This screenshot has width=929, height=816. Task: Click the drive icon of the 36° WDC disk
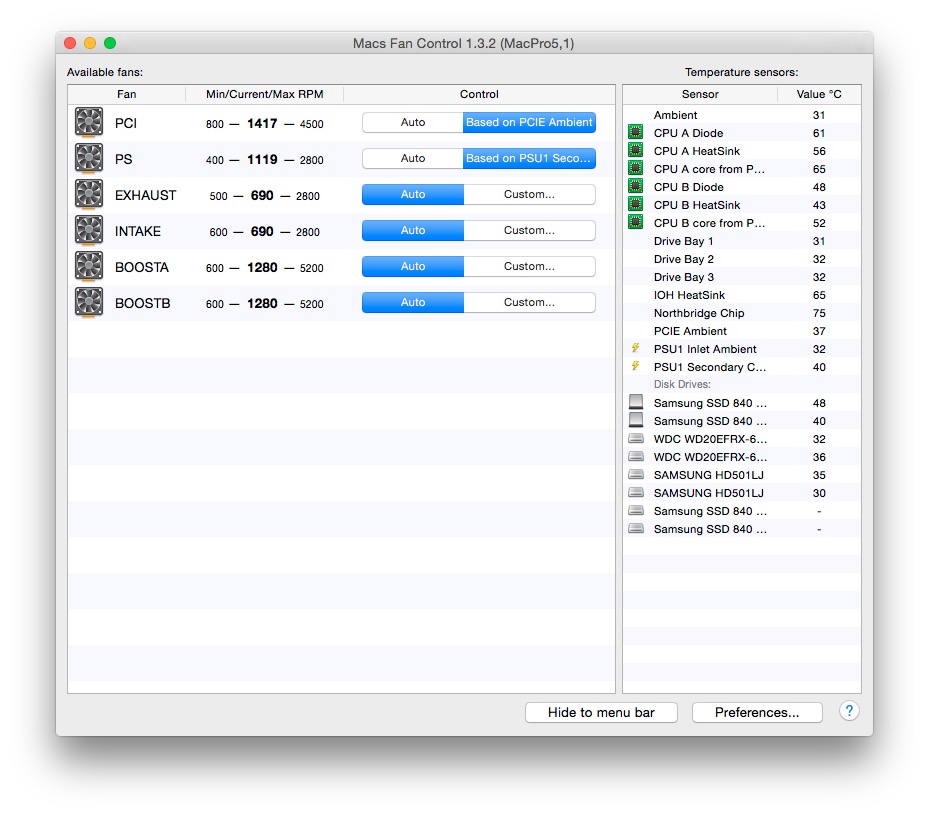(636, 456)
